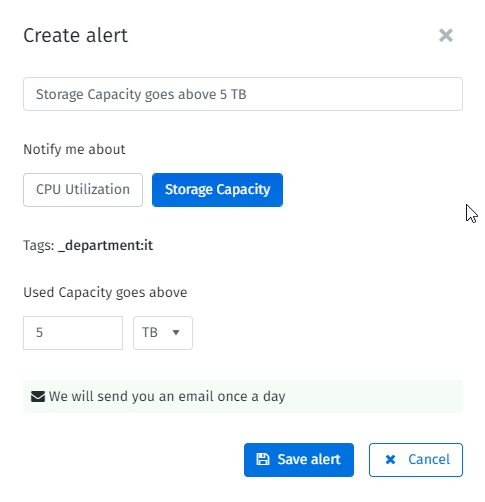Screen dimensions: 485x502
Task: Close the Create alert dialog with the X icon
Action: 446,35
